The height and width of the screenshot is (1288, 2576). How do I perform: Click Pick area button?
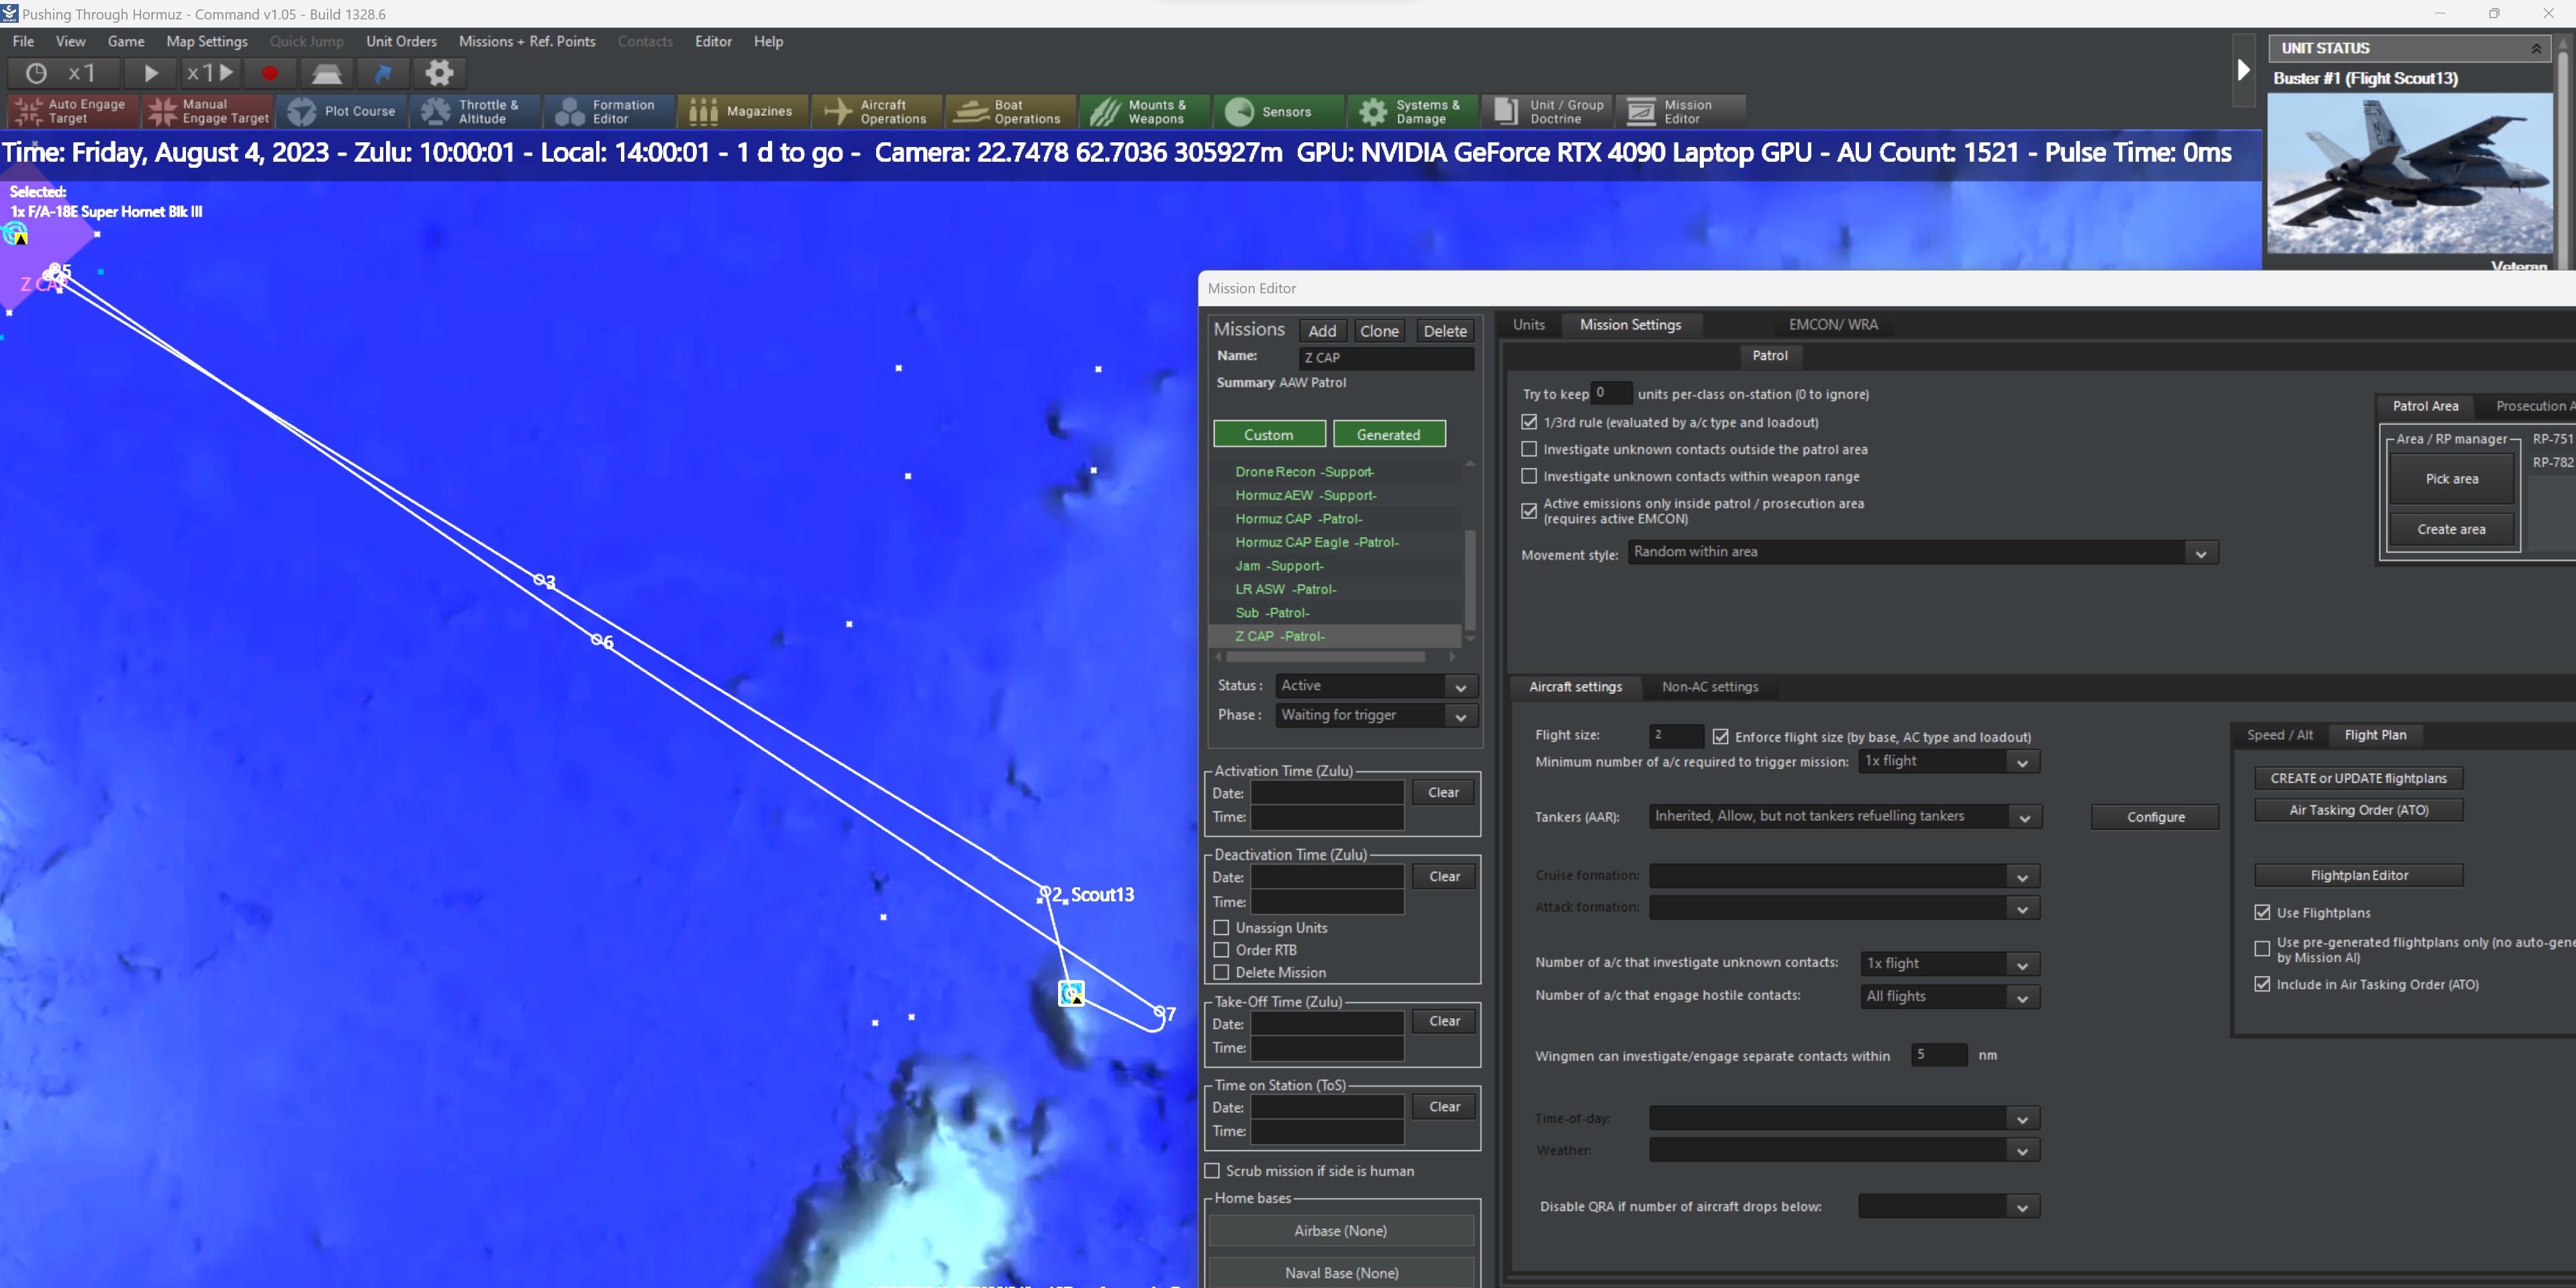tap(2451, 479)
